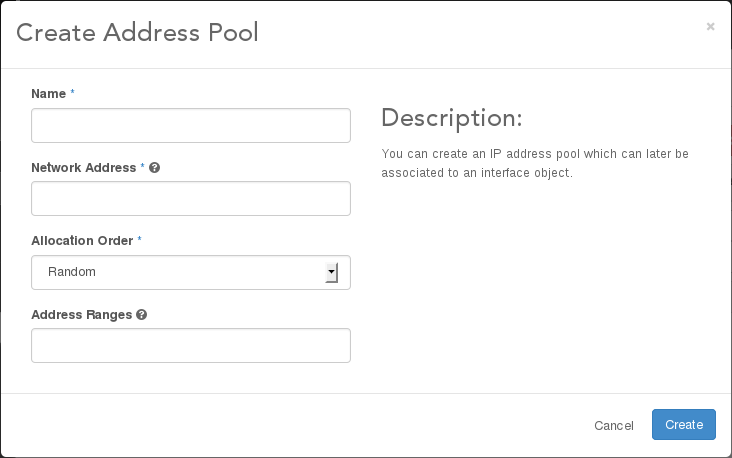Focus the Name text field
Screen dimensions: 732x458
coord(191,126)
